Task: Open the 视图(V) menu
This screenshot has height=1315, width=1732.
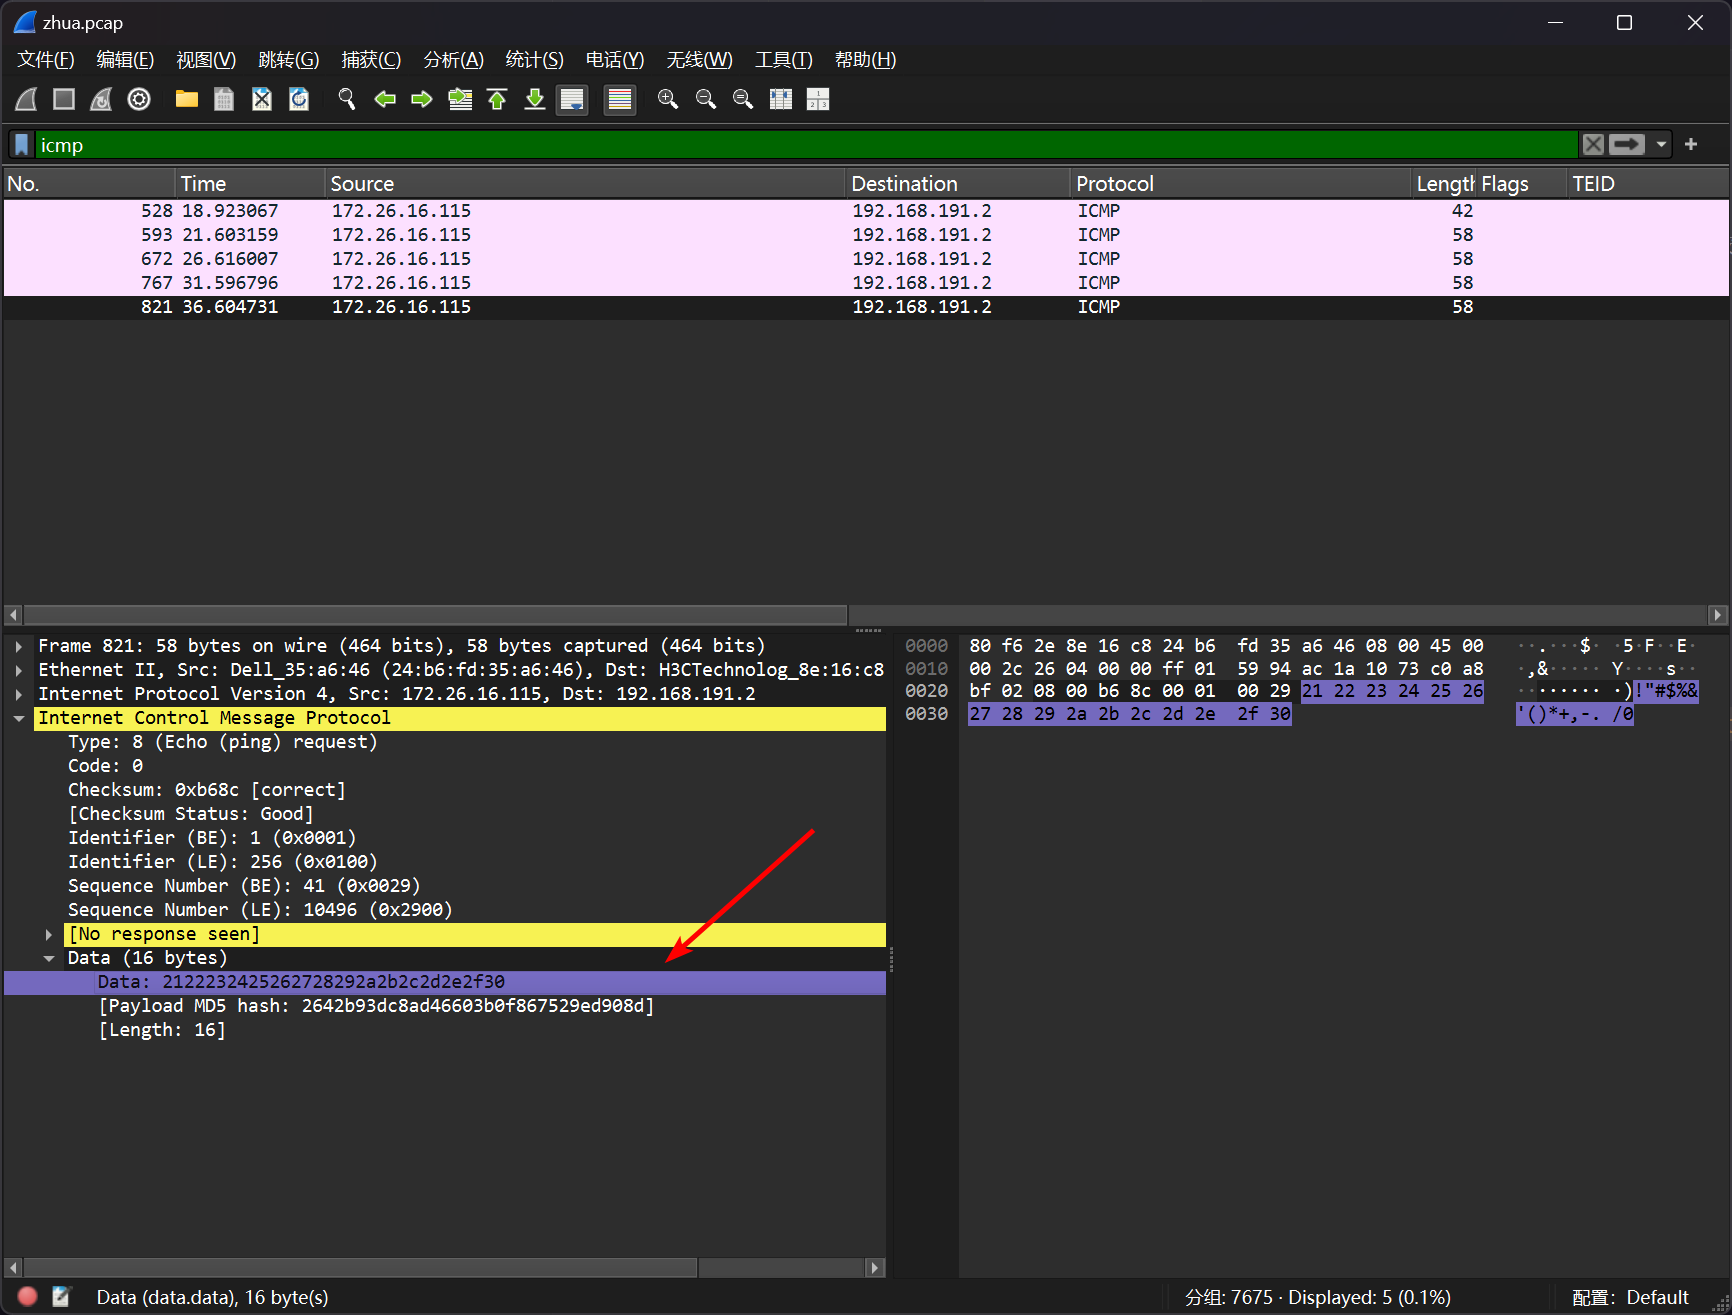Action: point(206,60)
